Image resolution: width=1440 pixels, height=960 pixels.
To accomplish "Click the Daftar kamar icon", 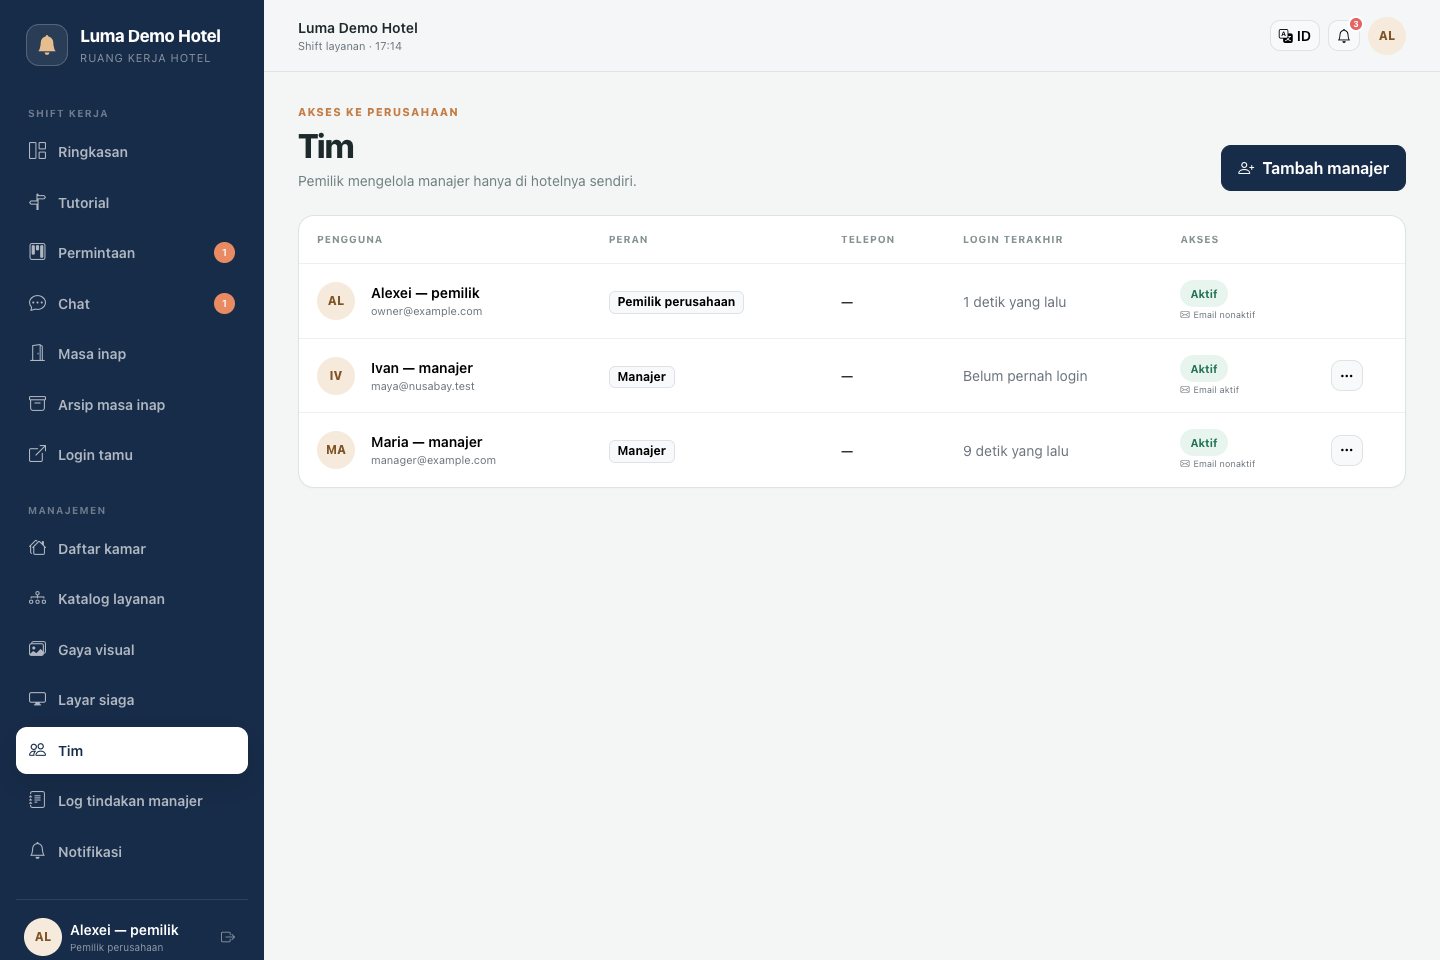I will 37,548.
